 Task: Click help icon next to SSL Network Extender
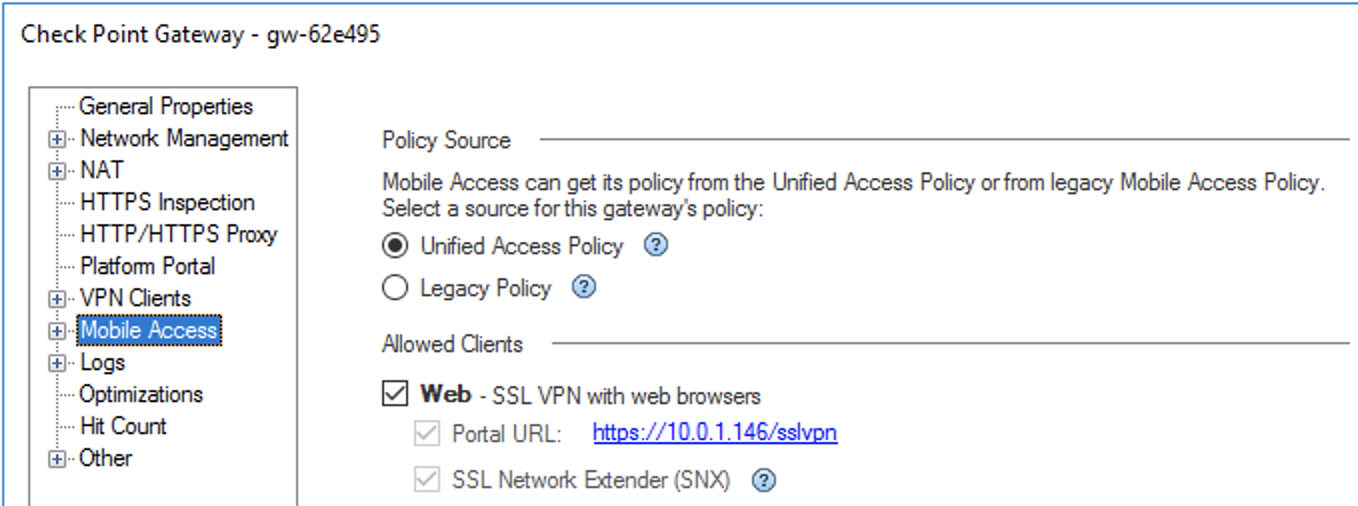764,481
